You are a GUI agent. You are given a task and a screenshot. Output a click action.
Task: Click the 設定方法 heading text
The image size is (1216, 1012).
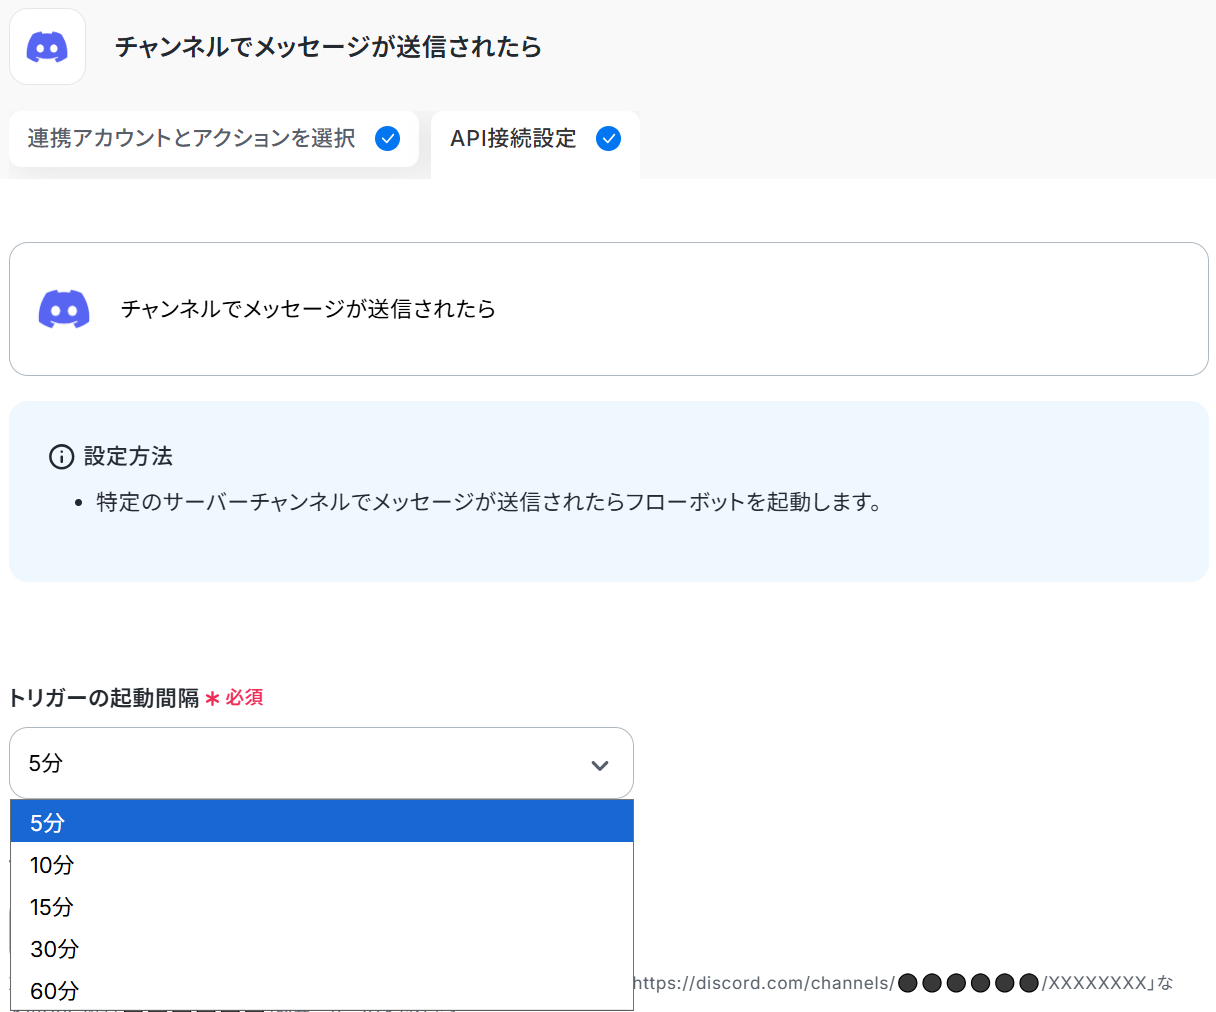[128, 457]
